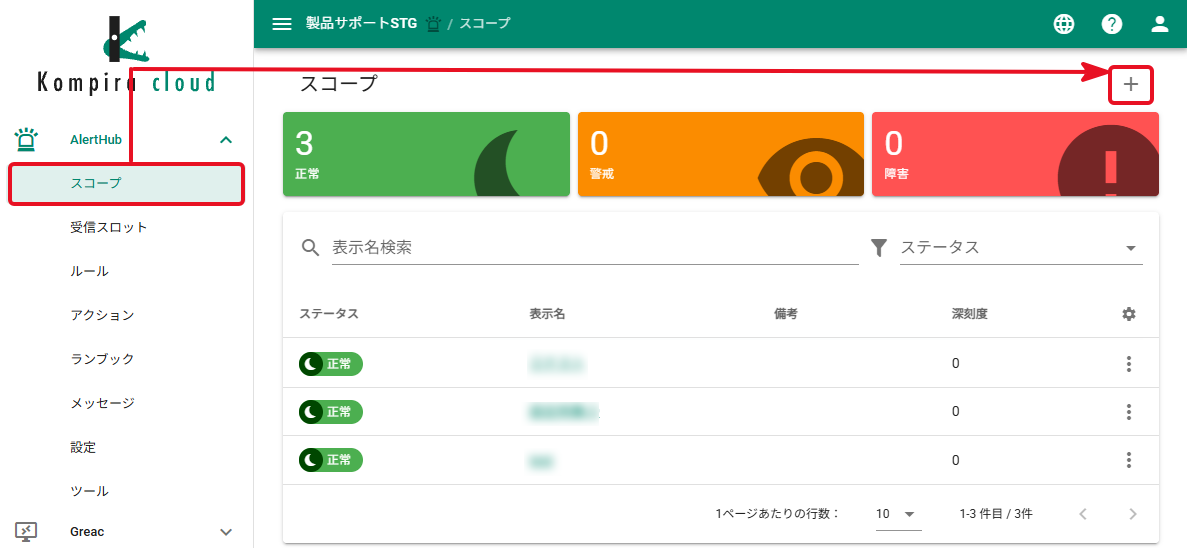1187x548 pixels.
Task: Click the 正常 status badge in first row
Action: 331,364
